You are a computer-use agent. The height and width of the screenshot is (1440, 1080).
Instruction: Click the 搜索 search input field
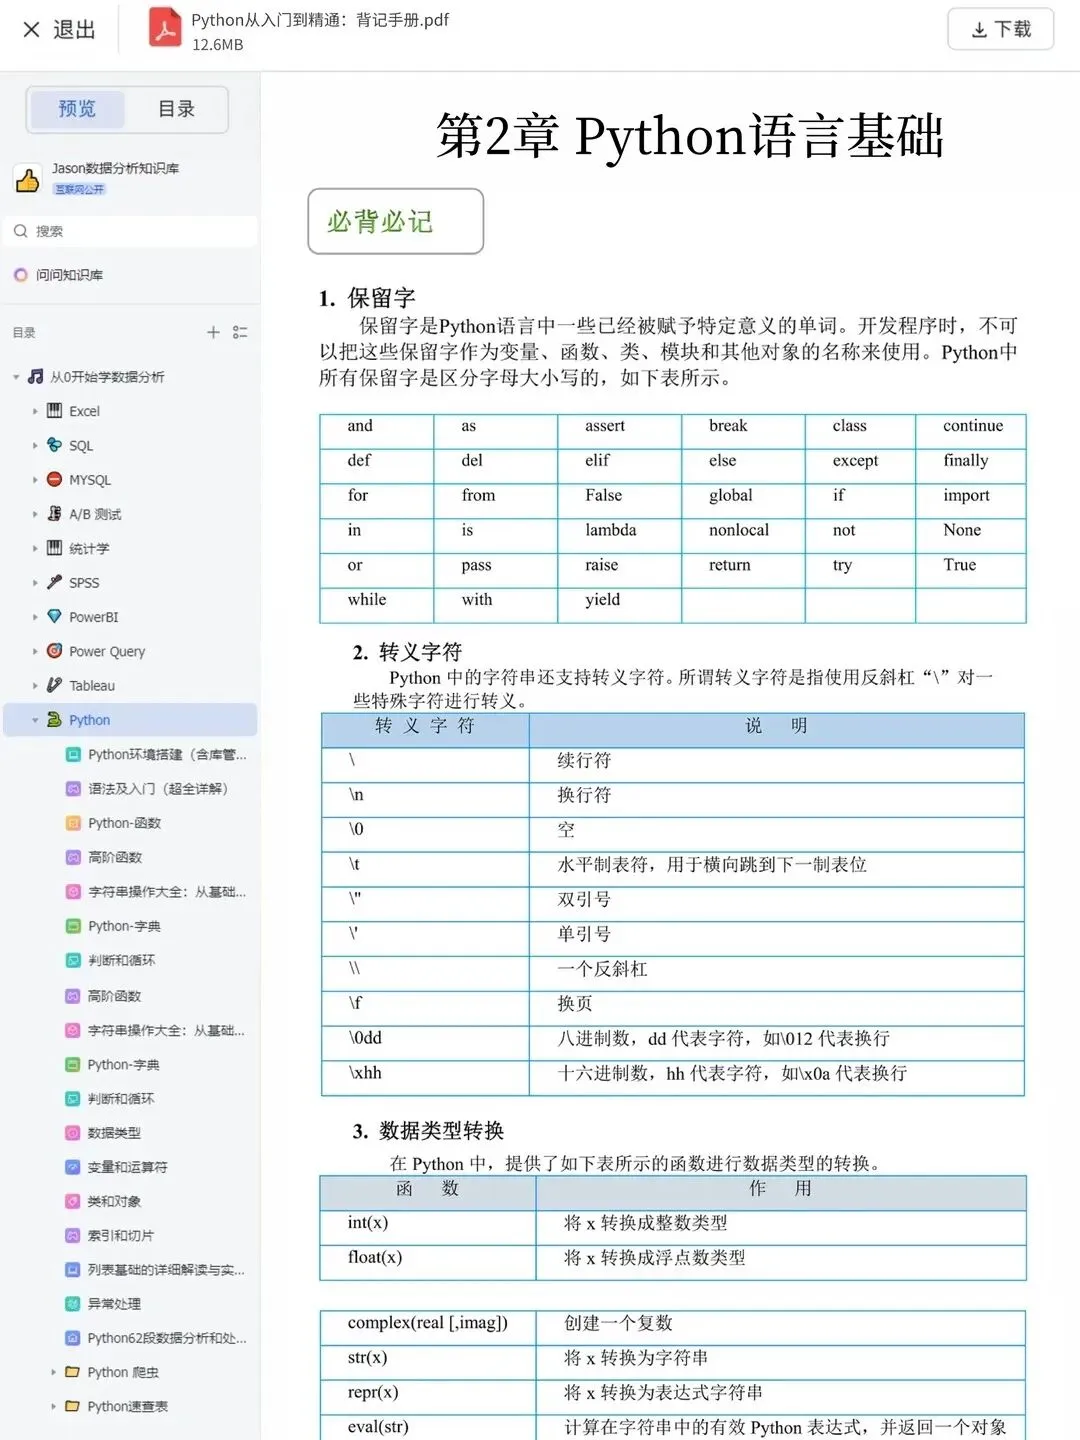click(132, 231)
